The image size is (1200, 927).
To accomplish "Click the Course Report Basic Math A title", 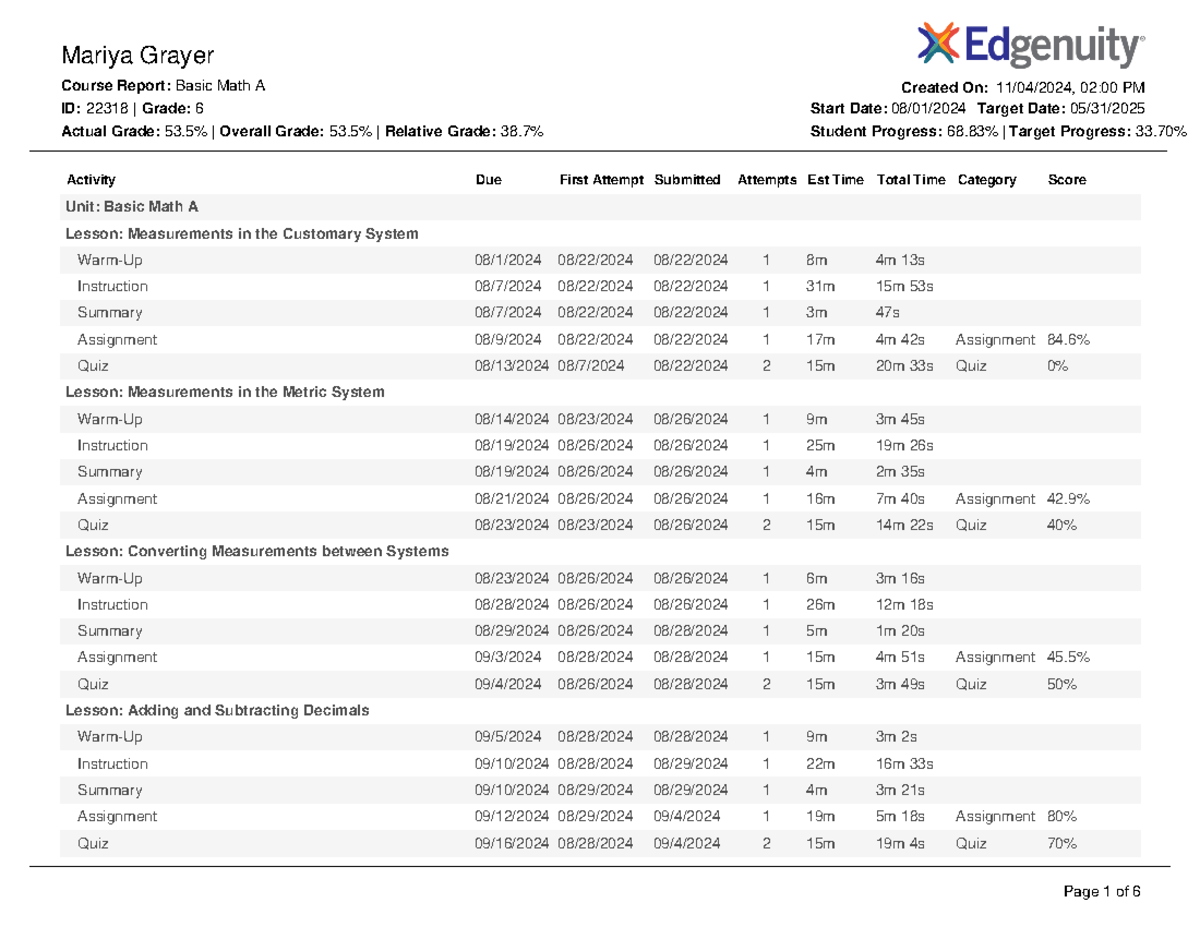I will click(163, 85).
